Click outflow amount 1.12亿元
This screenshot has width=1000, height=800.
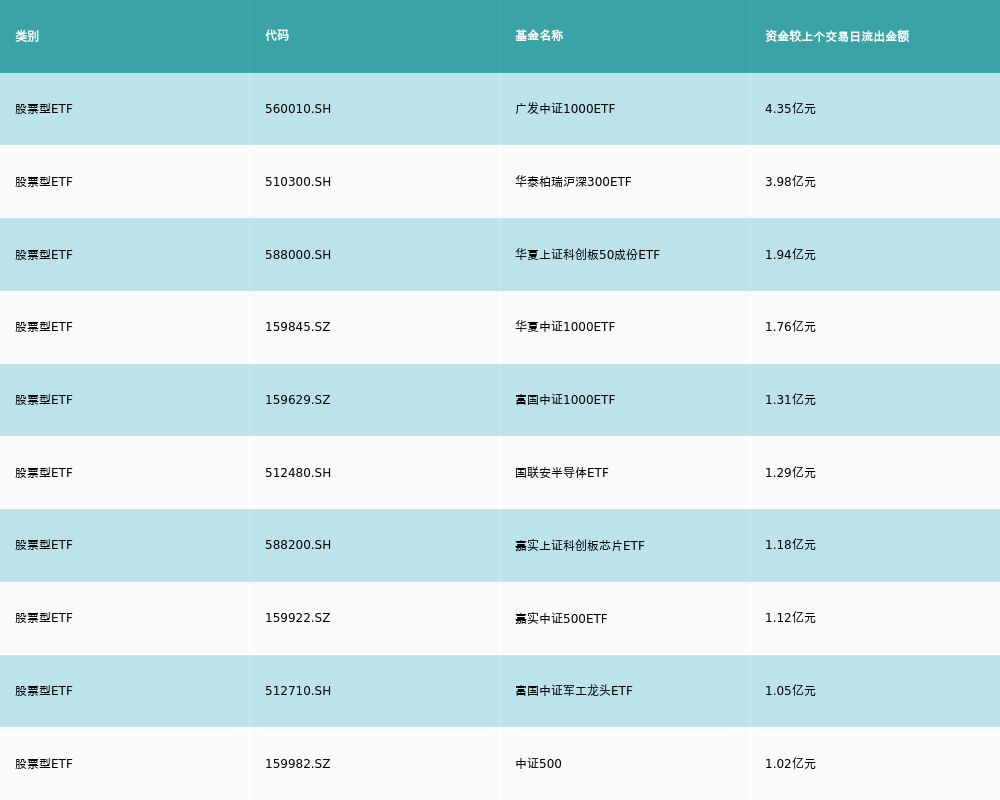point(790,618)
